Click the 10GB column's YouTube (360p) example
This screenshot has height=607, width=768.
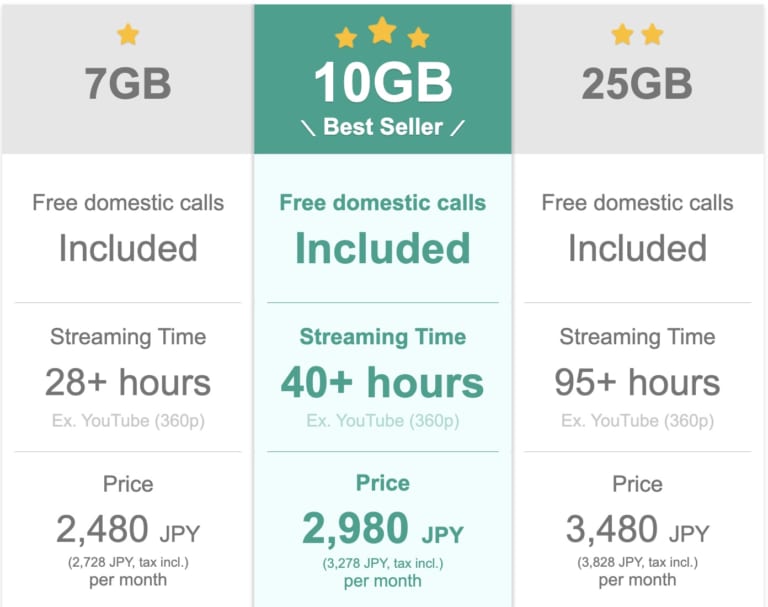pyautogui.click(x=382, y=421)
